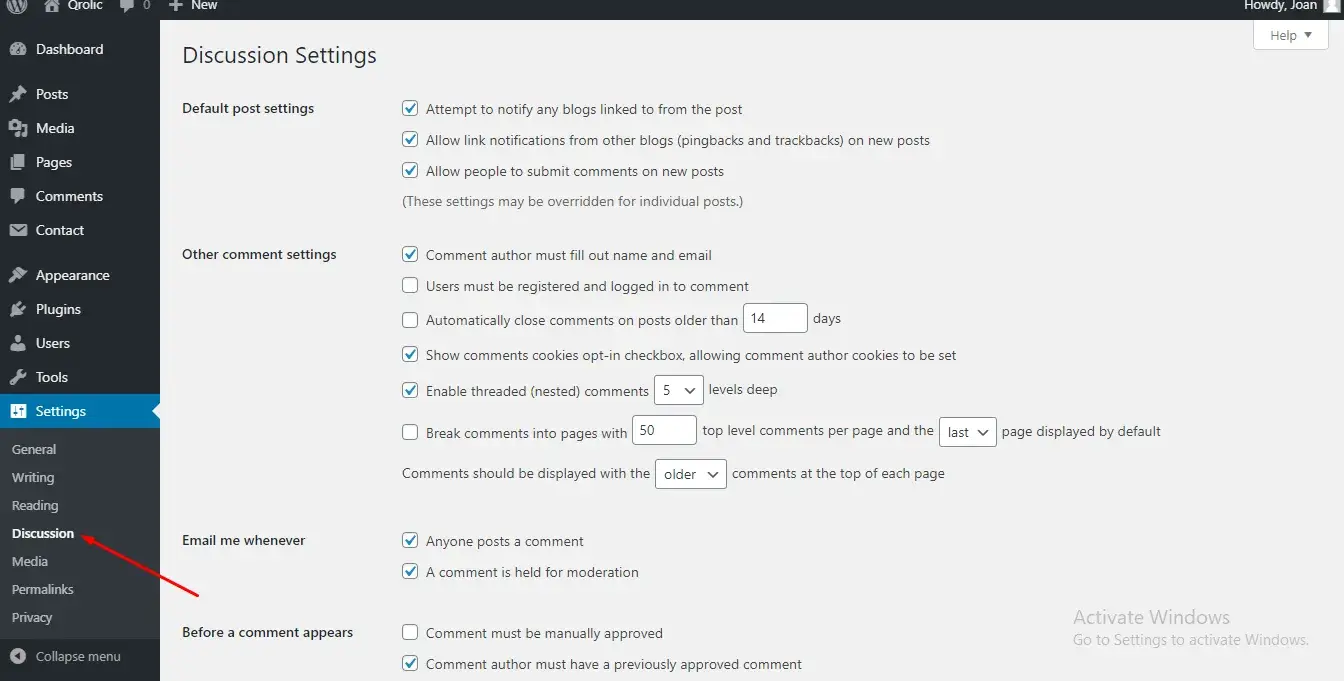Click the Comments bubble icon in sidebar

tap(18, 196)
